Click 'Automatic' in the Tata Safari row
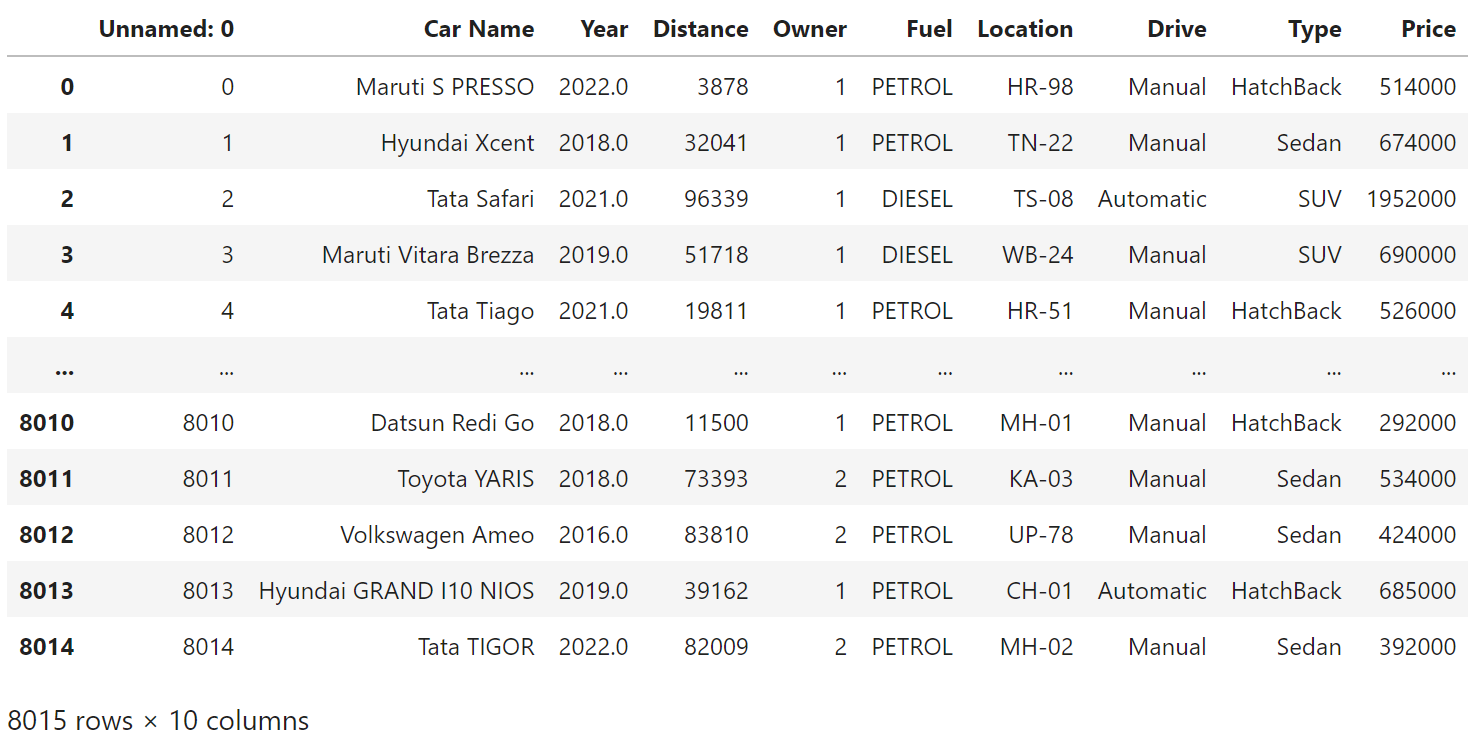This screenshot has height=740, width=1477. 1152,199
